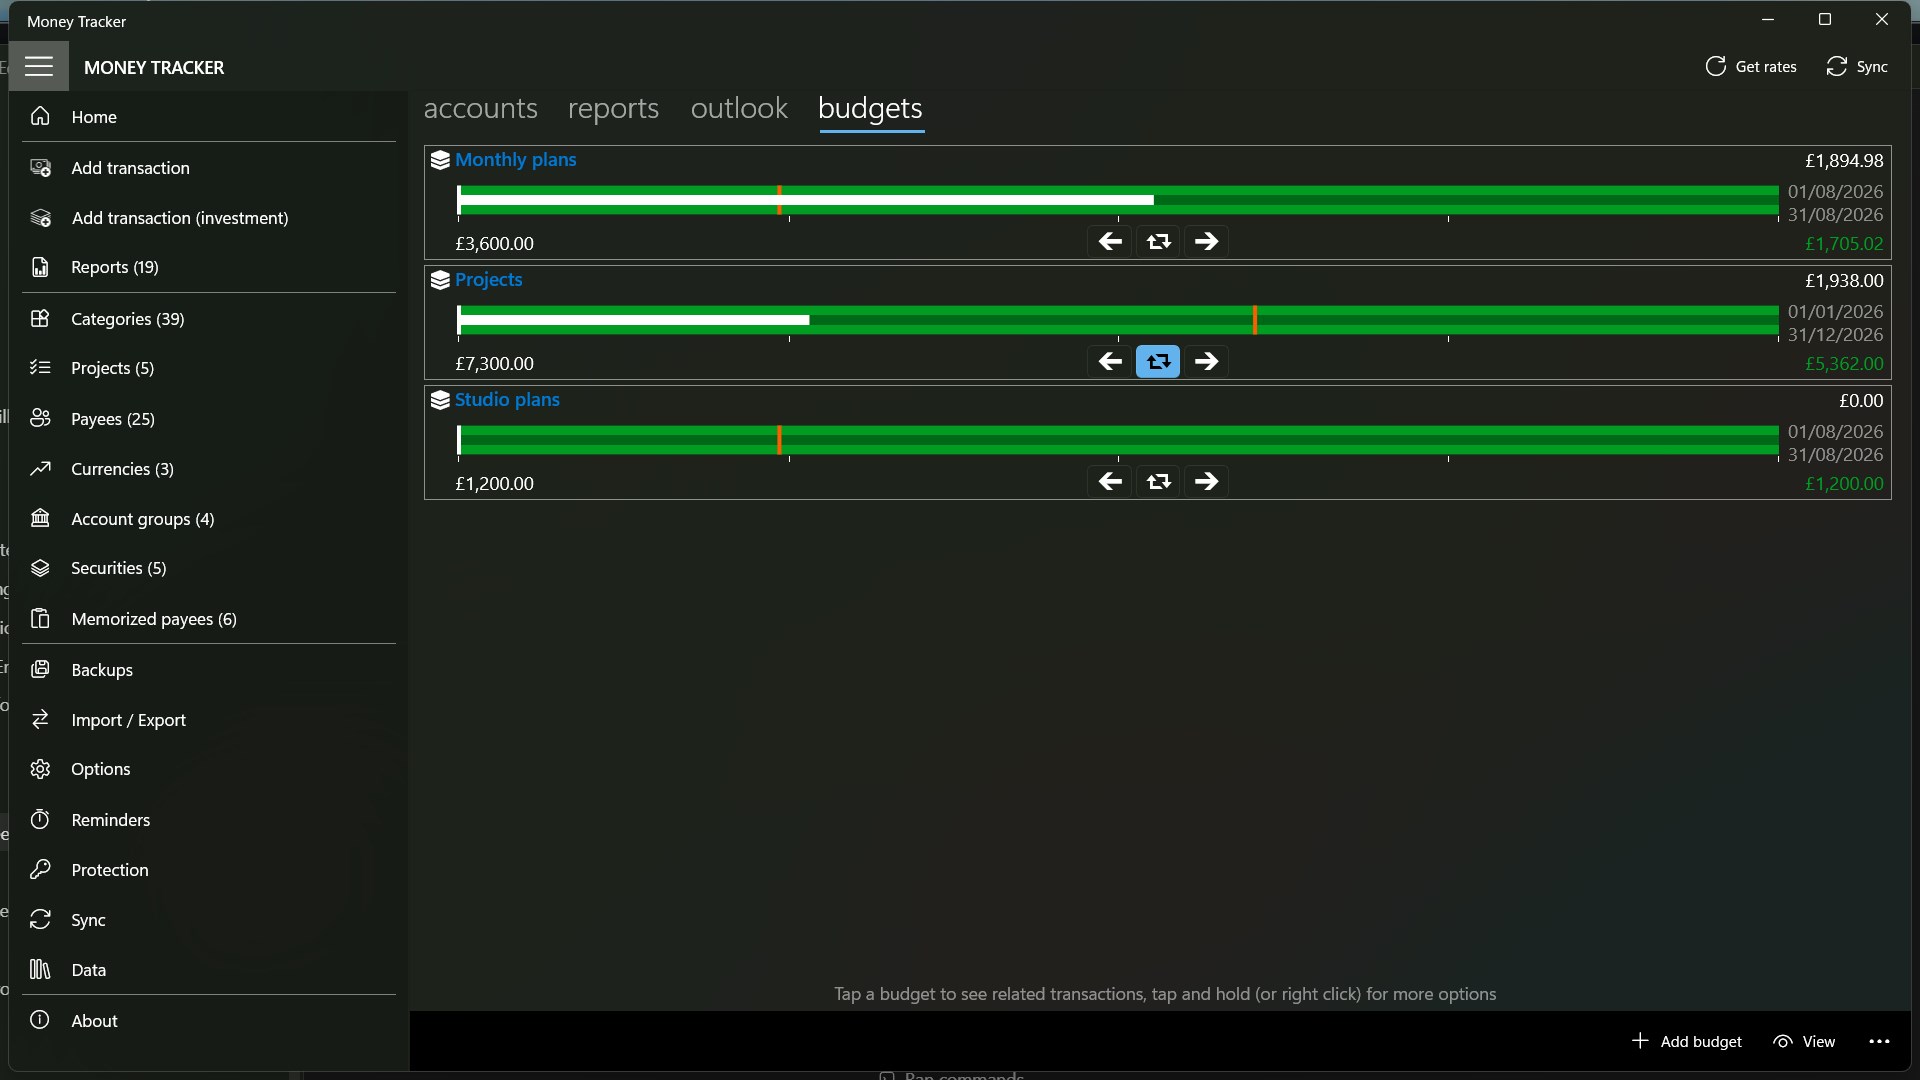1920x1080 pixels.
Task: Open Add transaction (investment)
Action: 209,218
